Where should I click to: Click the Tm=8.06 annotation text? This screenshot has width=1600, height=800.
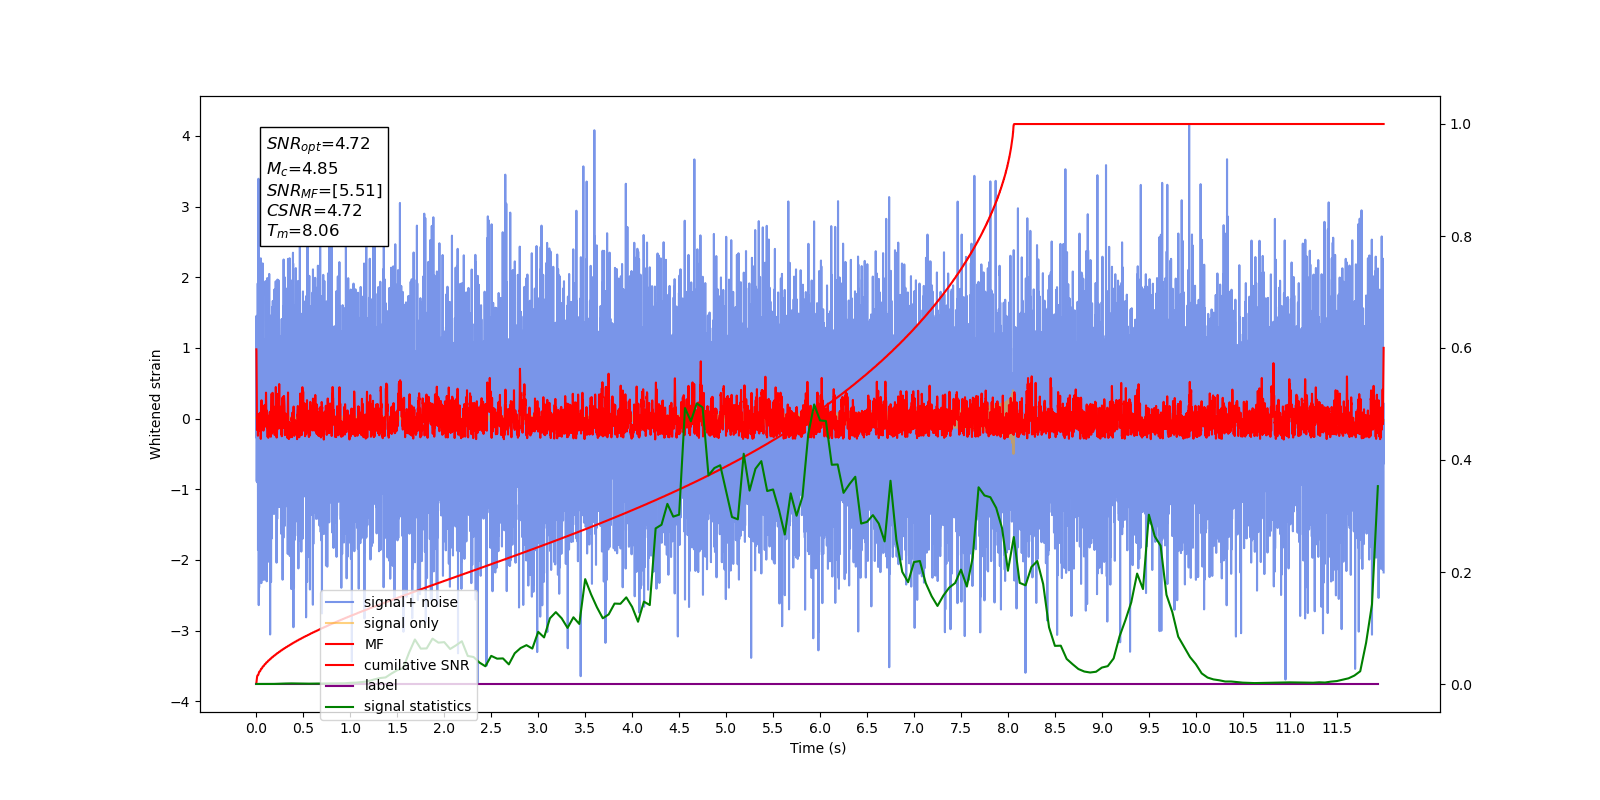click(x=303, y=231)
